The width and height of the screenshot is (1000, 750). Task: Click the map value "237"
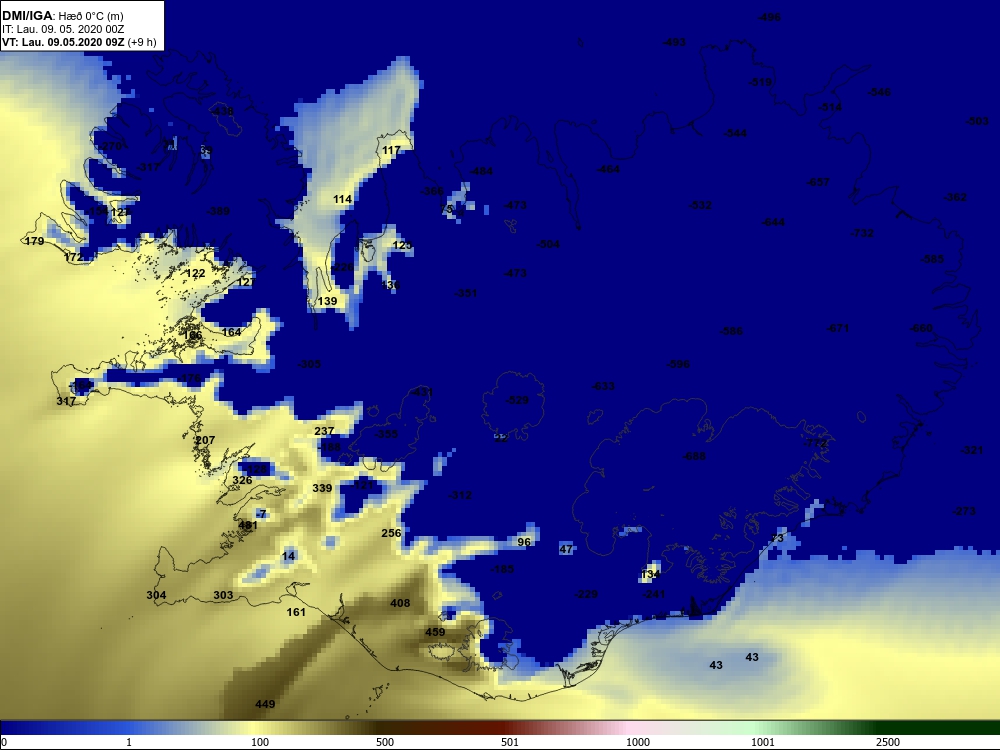point(324,431)
